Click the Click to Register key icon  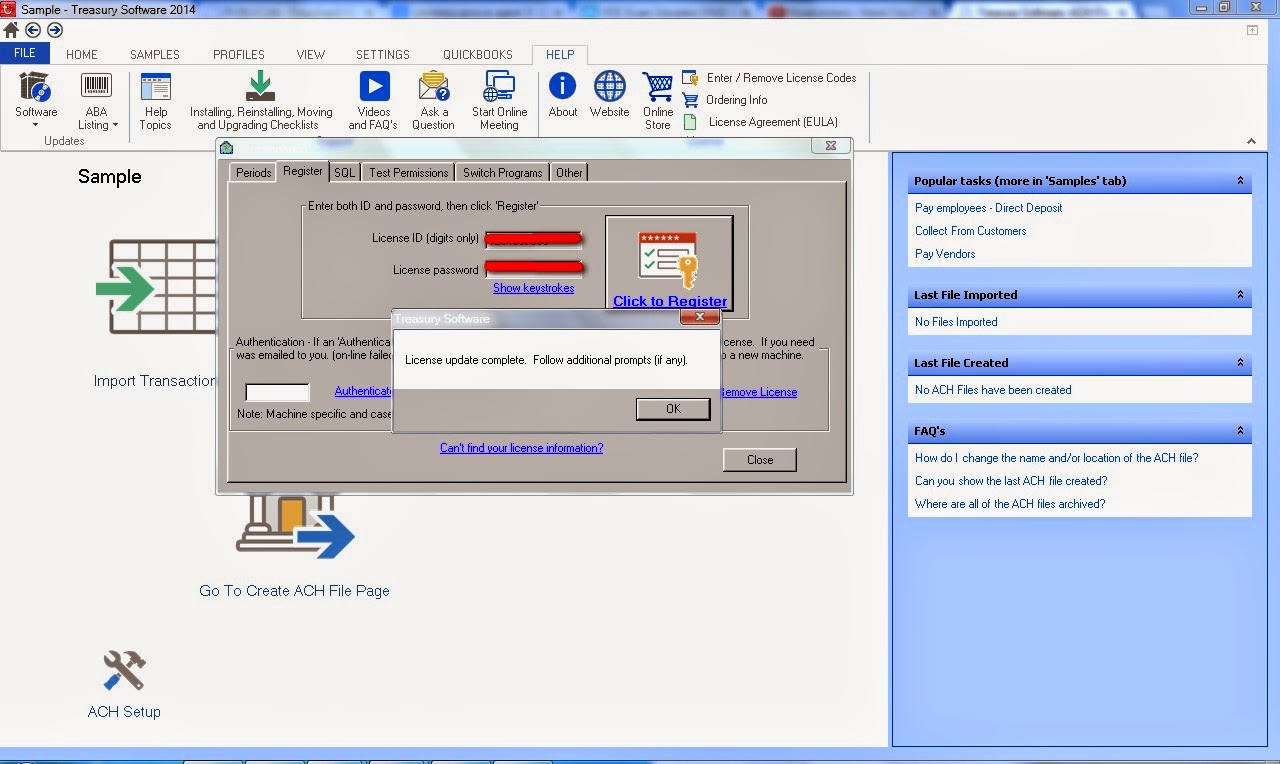(669, 259)
